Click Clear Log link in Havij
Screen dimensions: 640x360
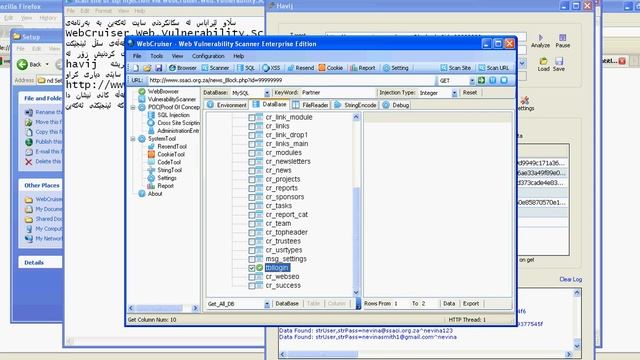click(x=571, y=279)
